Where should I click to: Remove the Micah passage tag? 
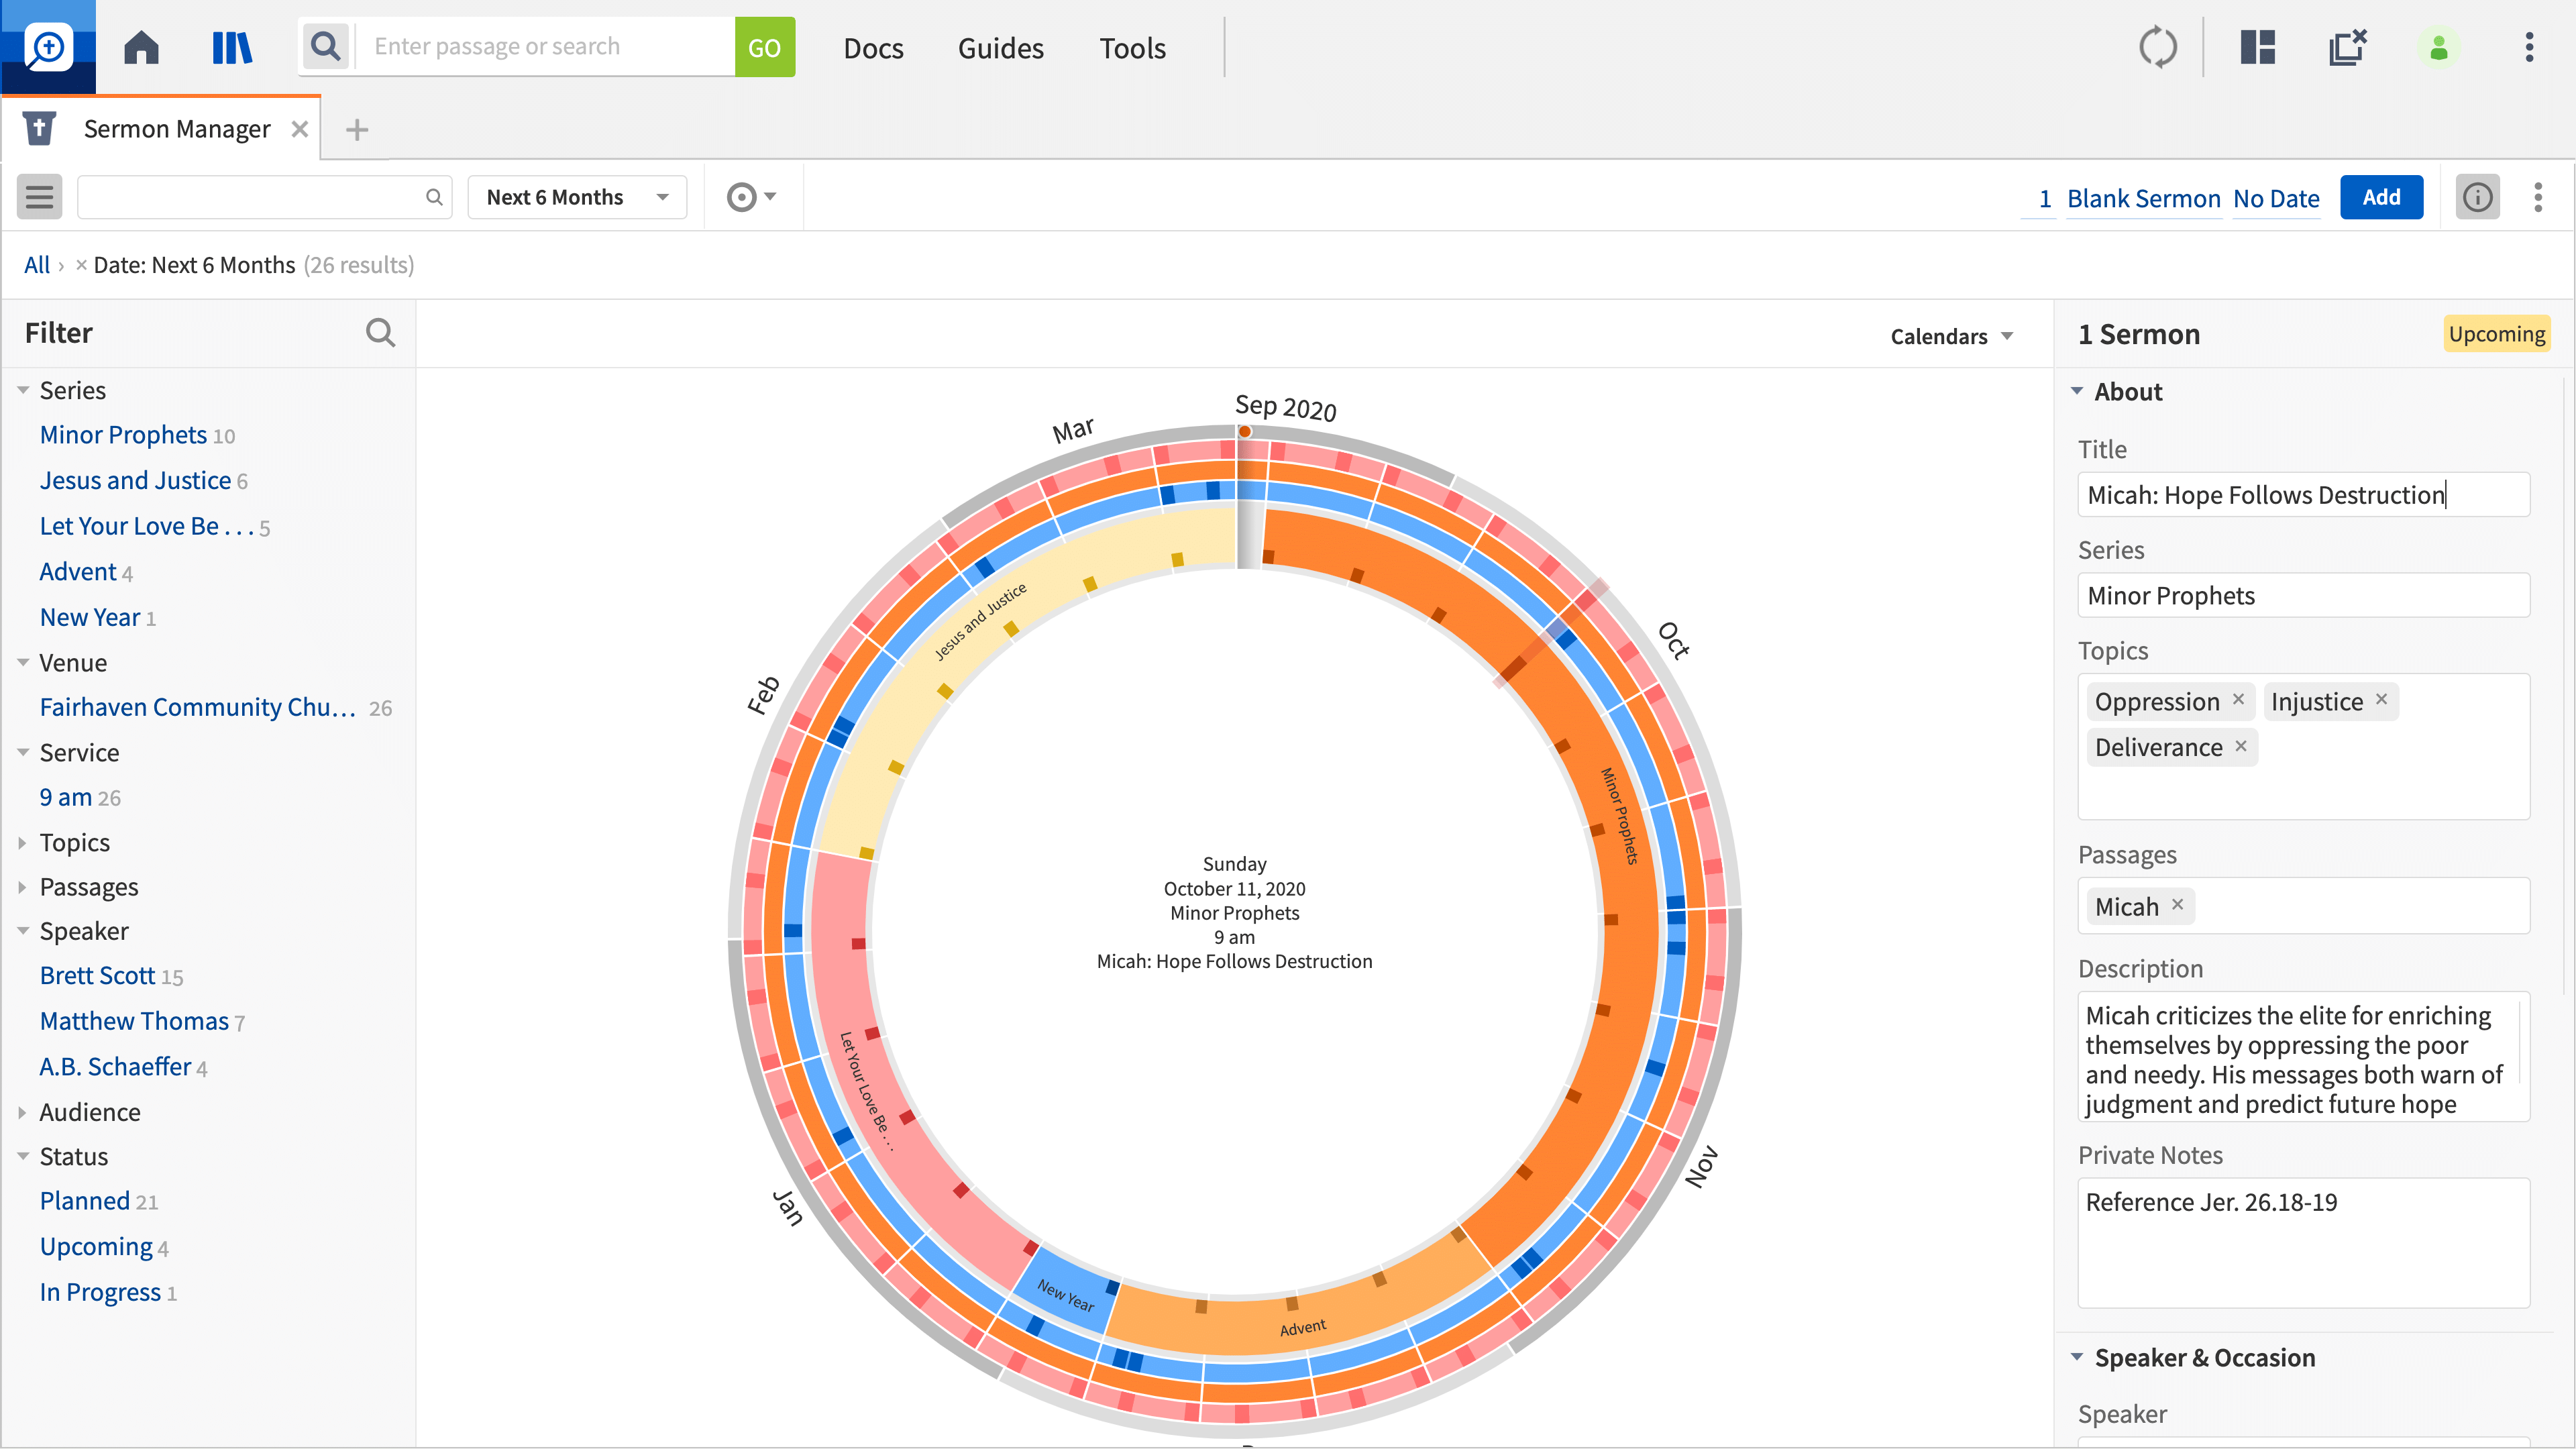2177,905
